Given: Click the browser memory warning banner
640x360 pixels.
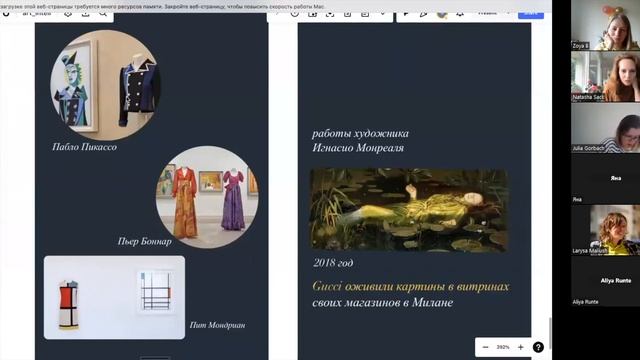Looking at the screenshot, I should [x=276, y=6].
